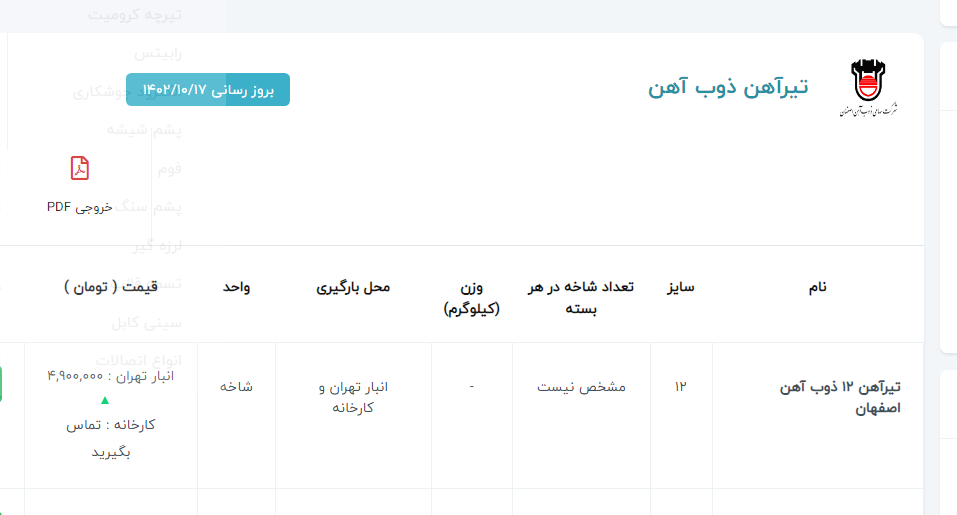Viewport: 957px width, 515px height.
Task: Click 'کارخانه : تماس بگیرید' factory price text
Action: click(111, 438)
